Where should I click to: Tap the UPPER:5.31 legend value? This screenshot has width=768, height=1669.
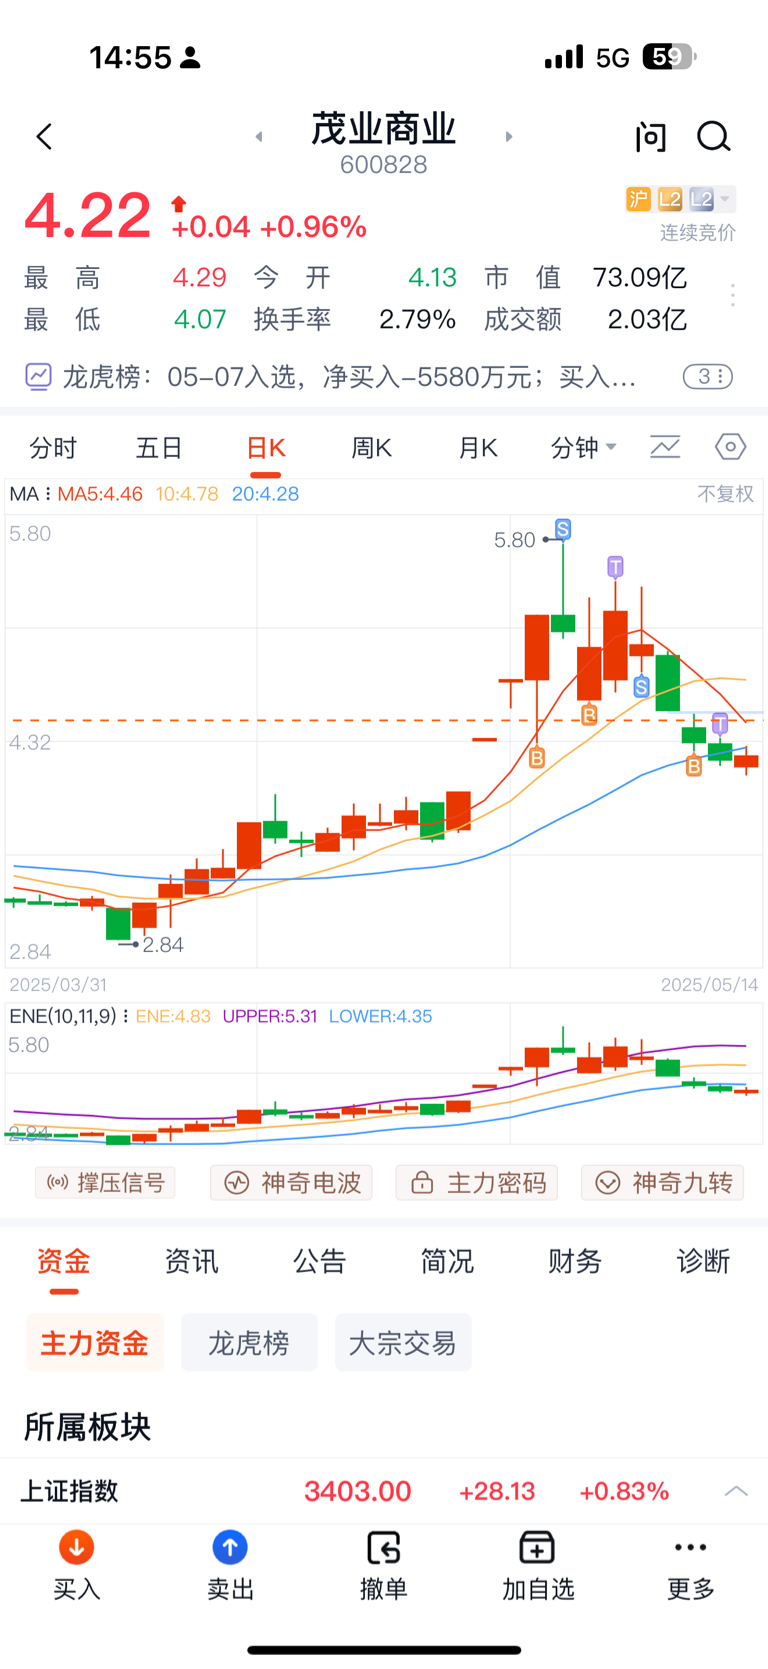[270, 1016]
